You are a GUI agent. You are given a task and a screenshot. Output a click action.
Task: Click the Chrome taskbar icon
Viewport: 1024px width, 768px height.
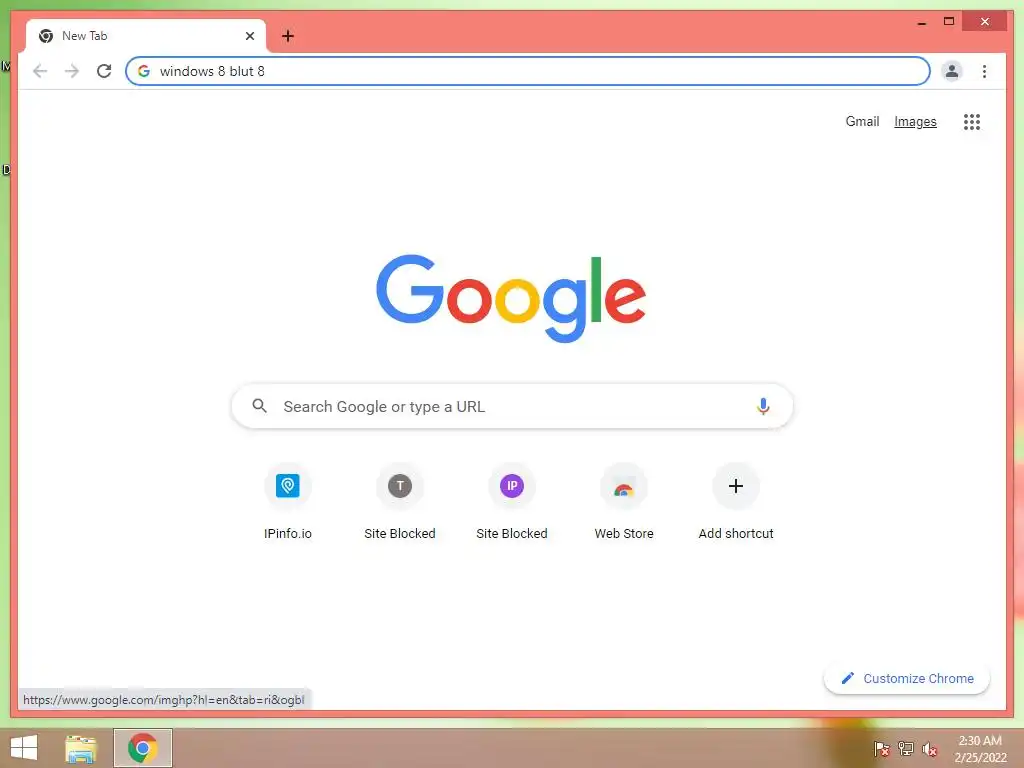(x=142, y=748)
